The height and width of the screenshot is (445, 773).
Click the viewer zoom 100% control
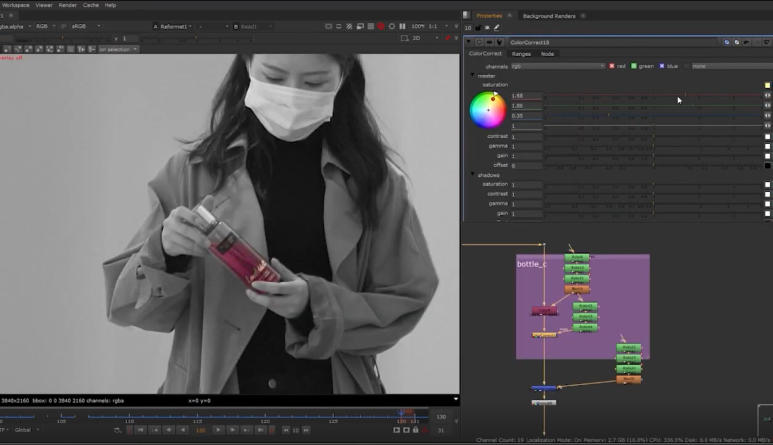click(418, 26)
